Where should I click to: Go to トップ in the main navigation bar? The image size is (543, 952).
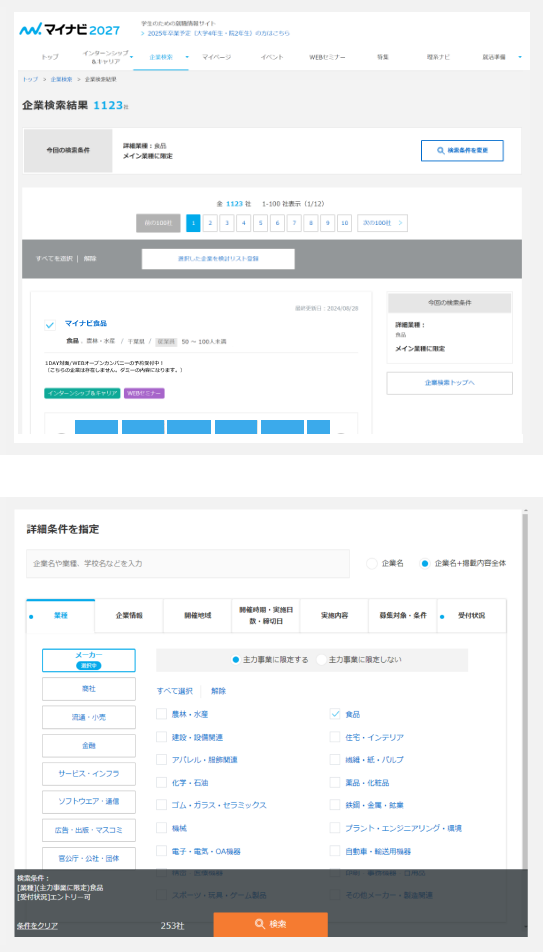coord(50,57)
